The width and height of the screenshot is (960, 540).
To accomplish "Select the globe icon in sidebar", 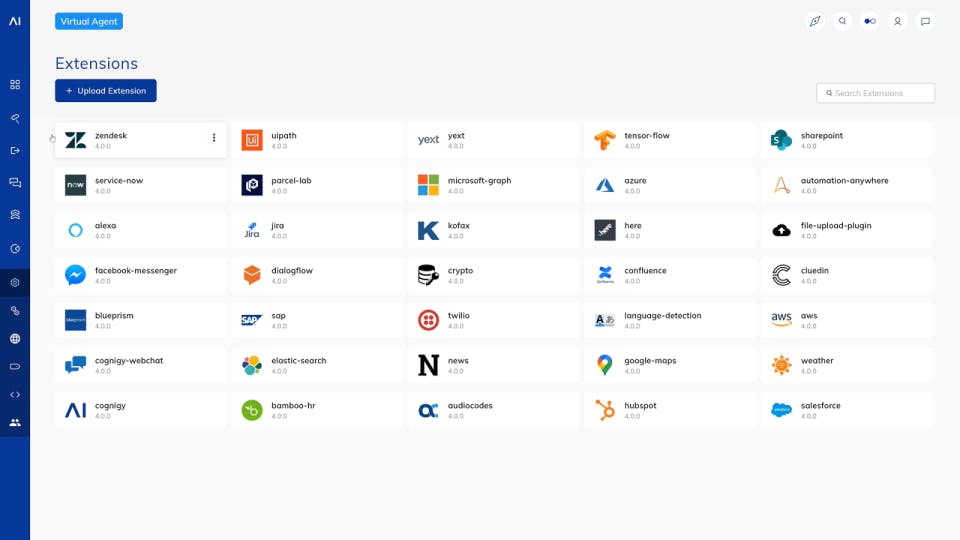I will 15,339.
